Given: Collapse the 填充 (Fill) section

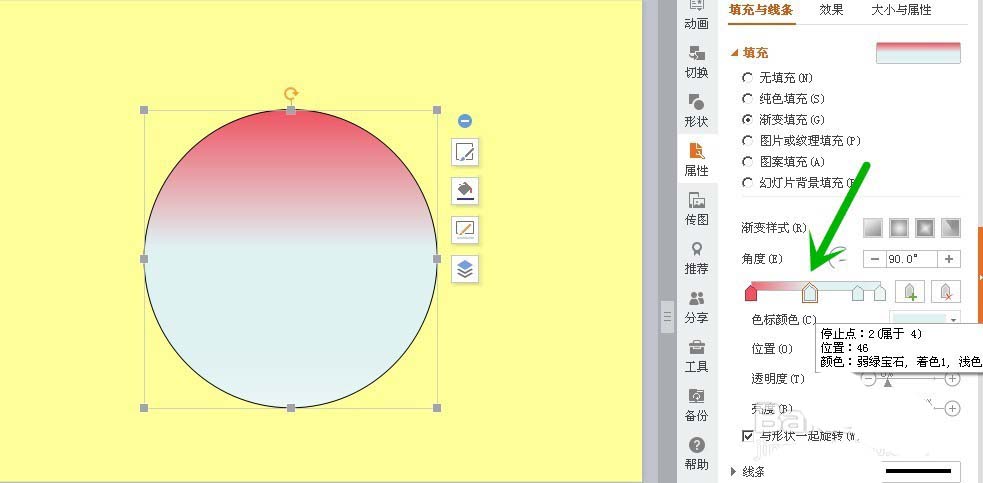Looking at the screenshot, I should coord(736,53).
